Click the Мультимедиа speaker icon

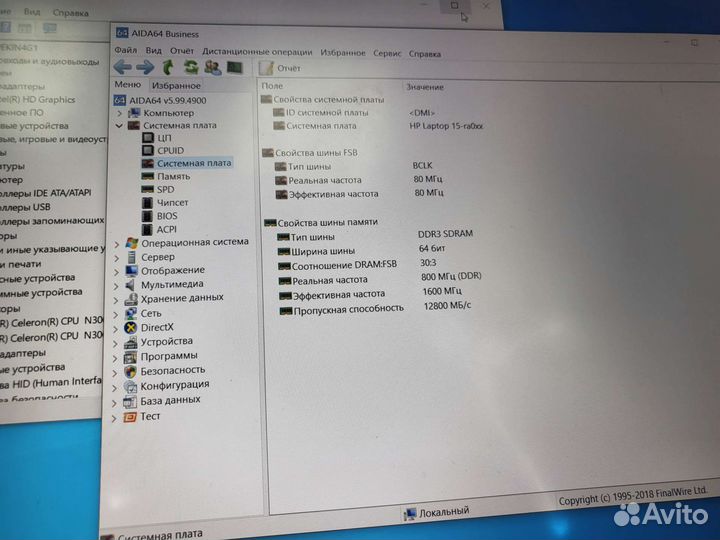(x=131, y=285)
